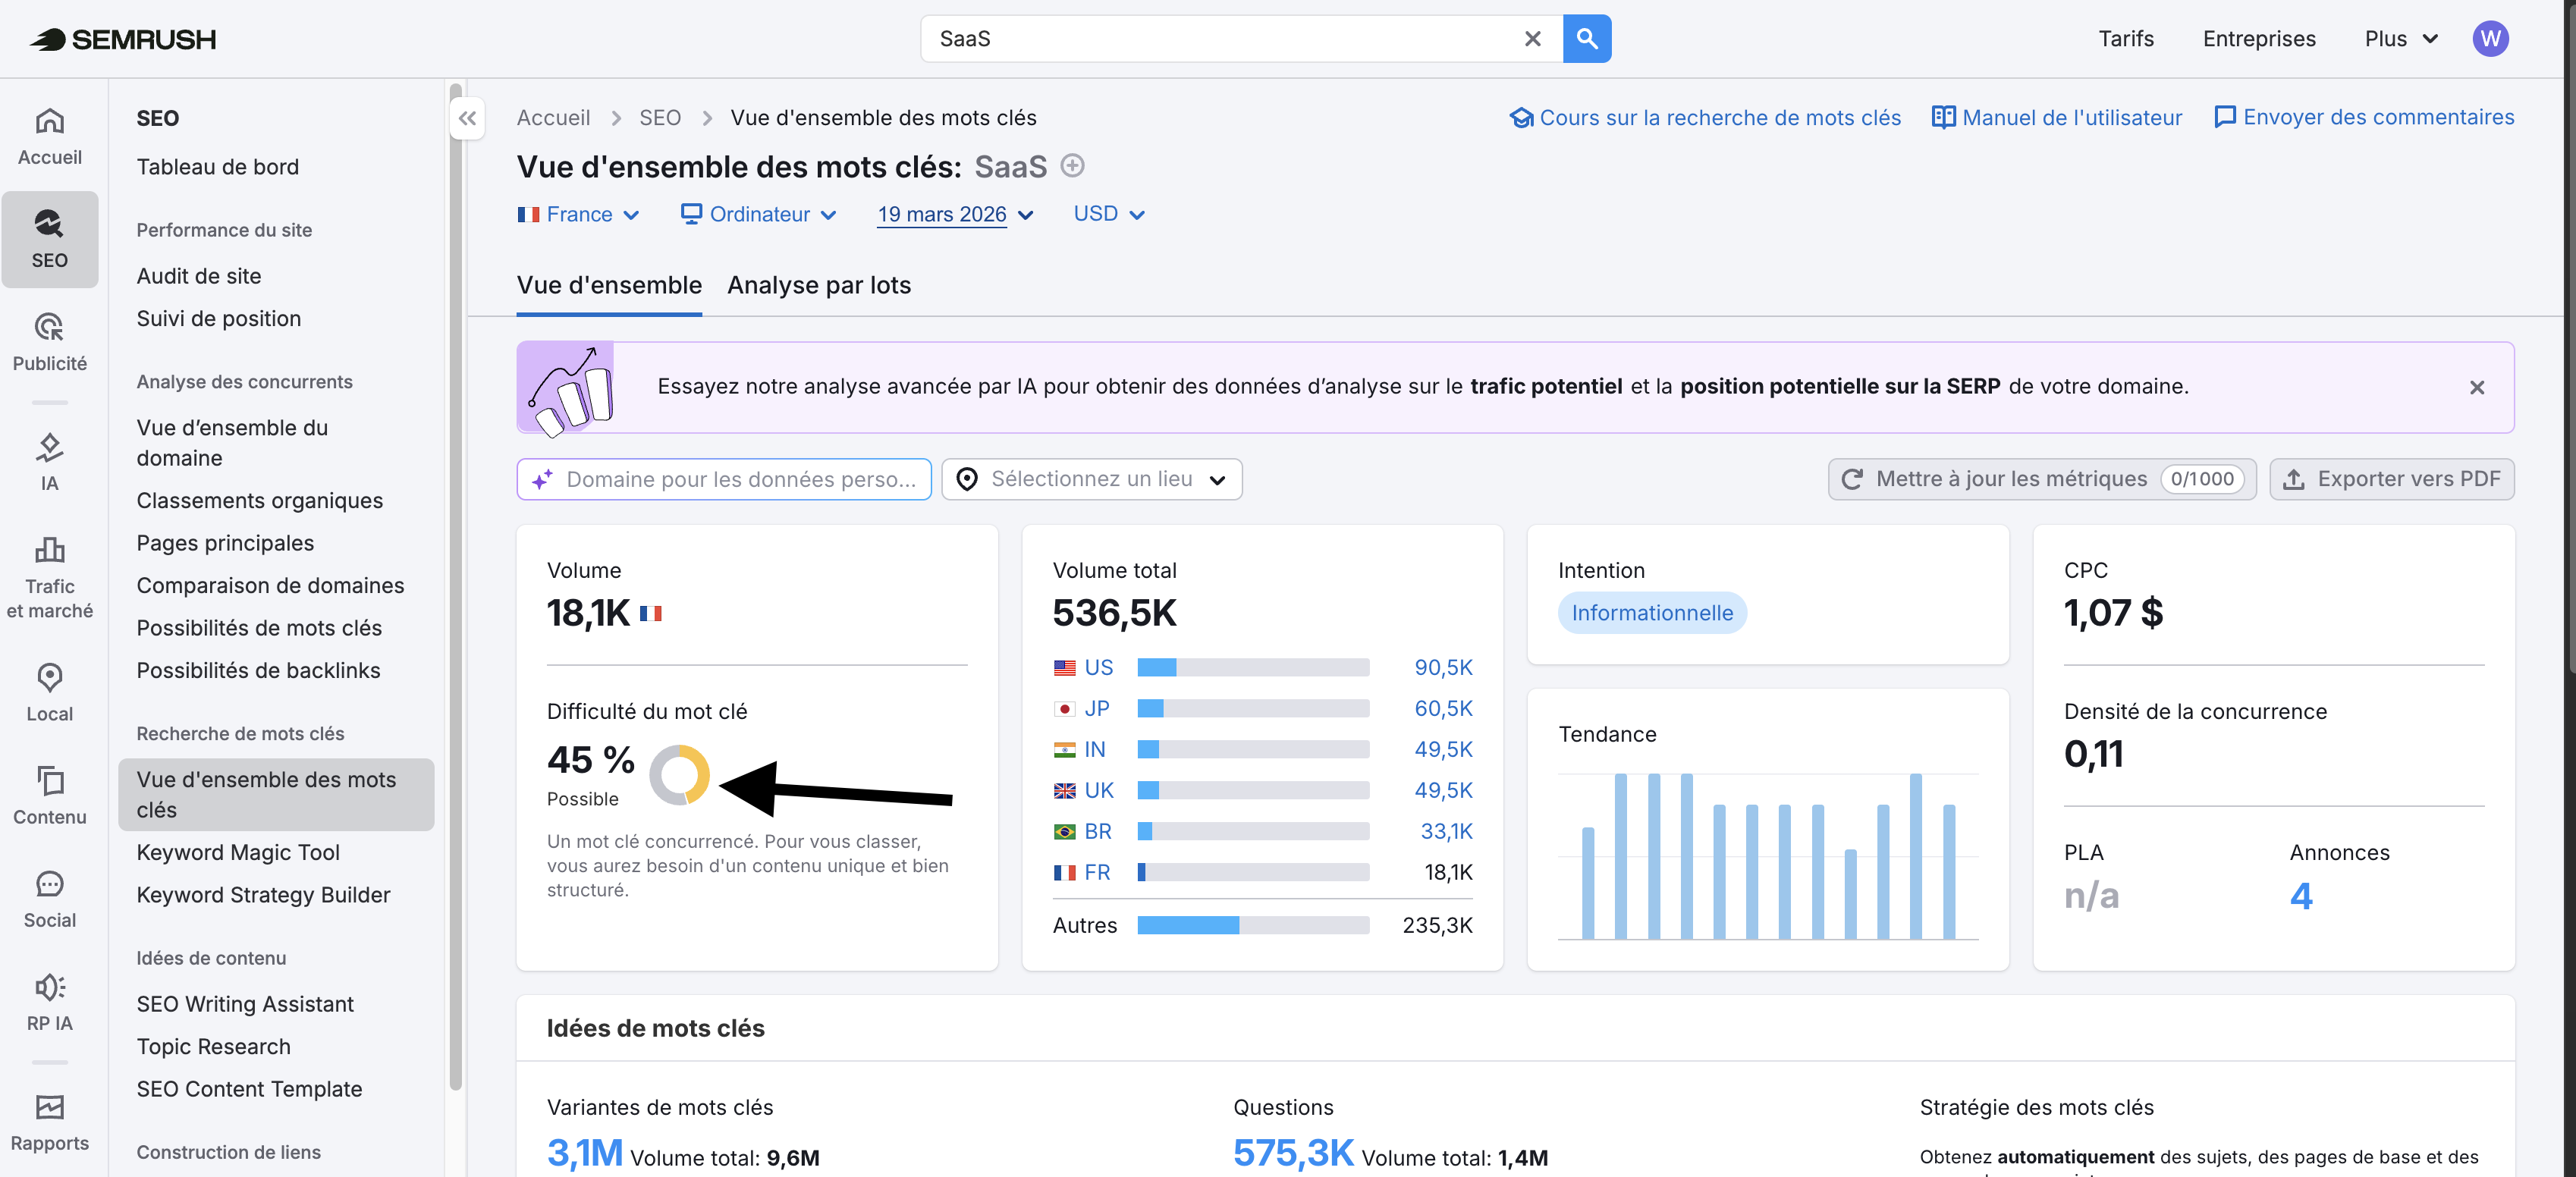
Task: Open the IA sidebar icon
Action: point(49,462)
